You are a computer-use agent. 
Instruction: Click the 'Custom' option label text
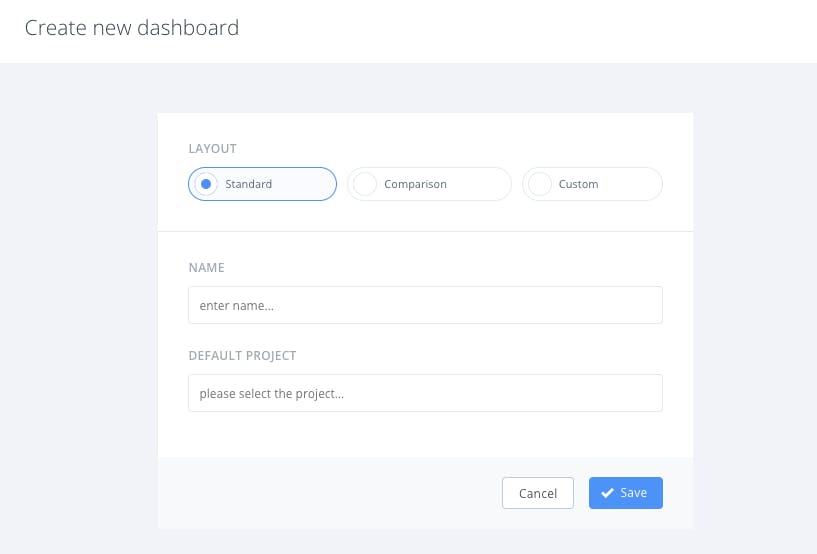(x=578, y=184)
